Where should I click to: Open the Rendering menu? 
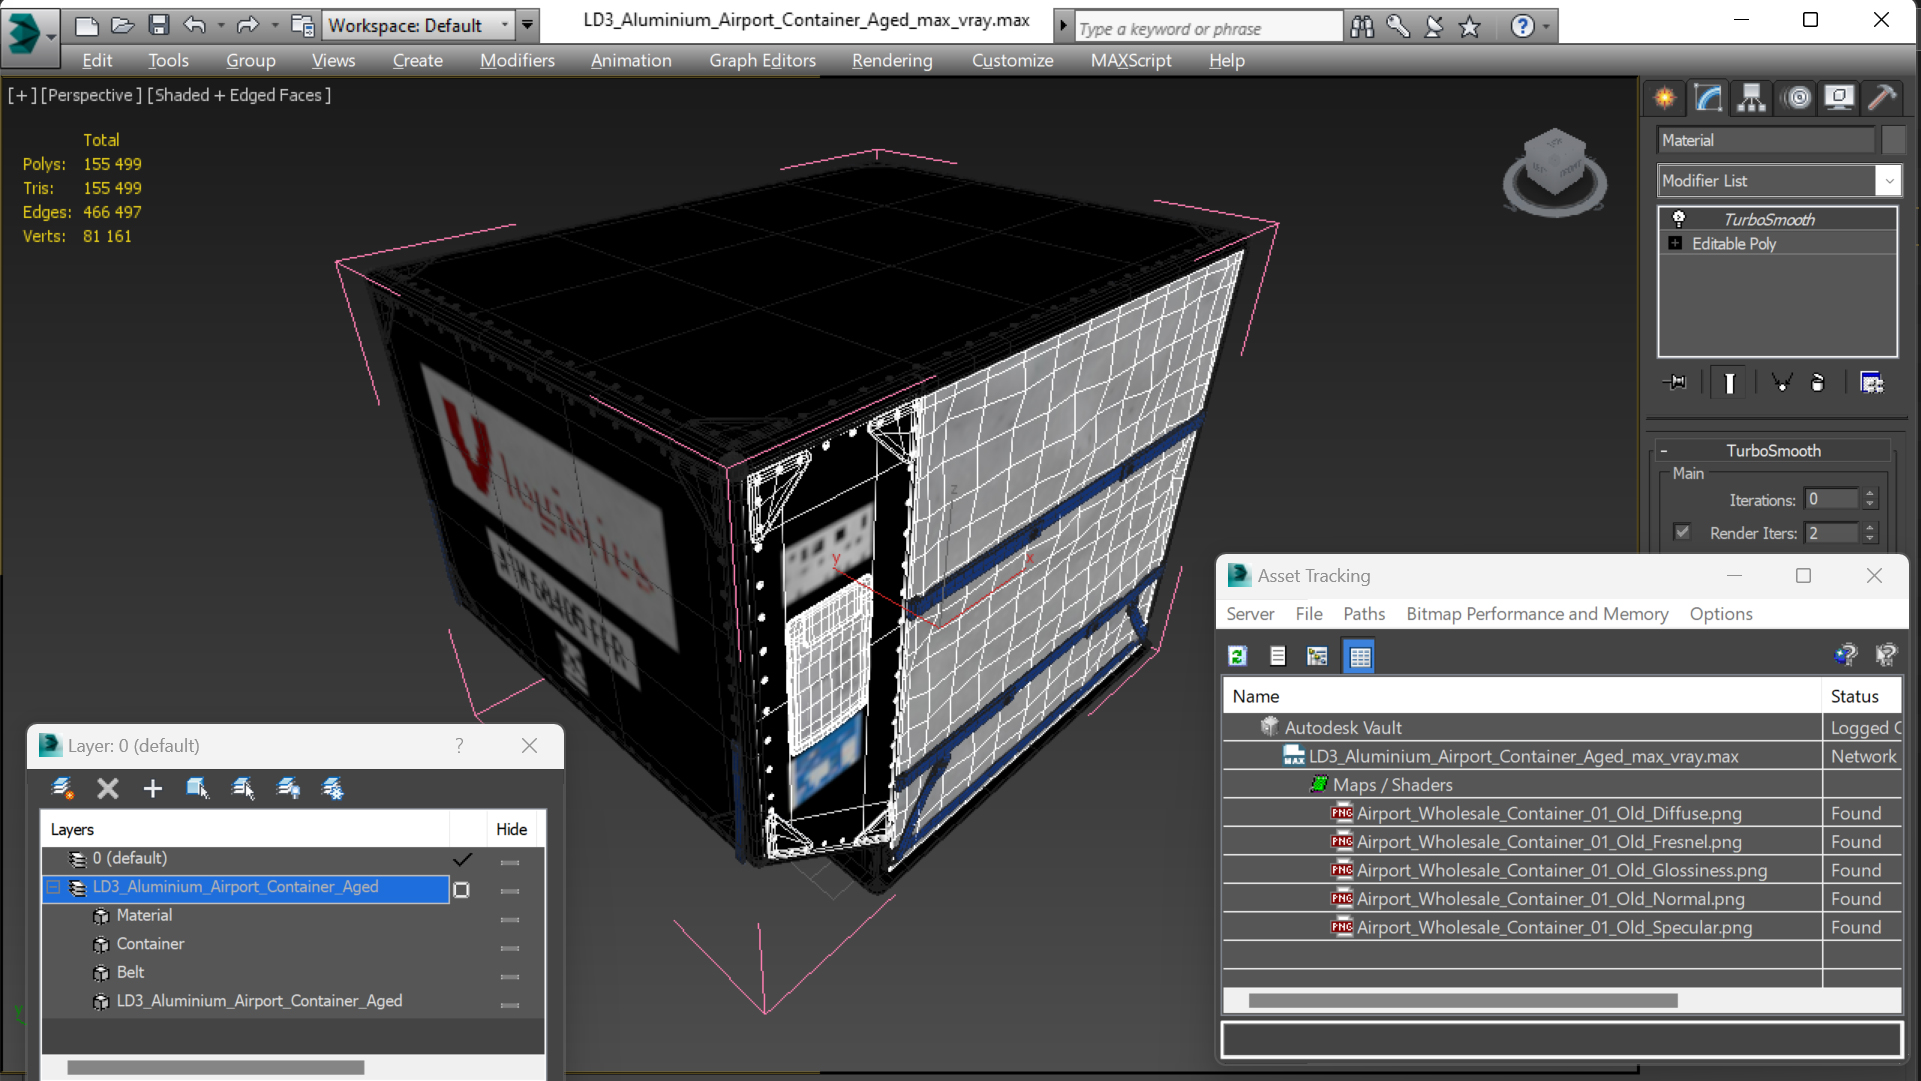[x=892, y=60]
